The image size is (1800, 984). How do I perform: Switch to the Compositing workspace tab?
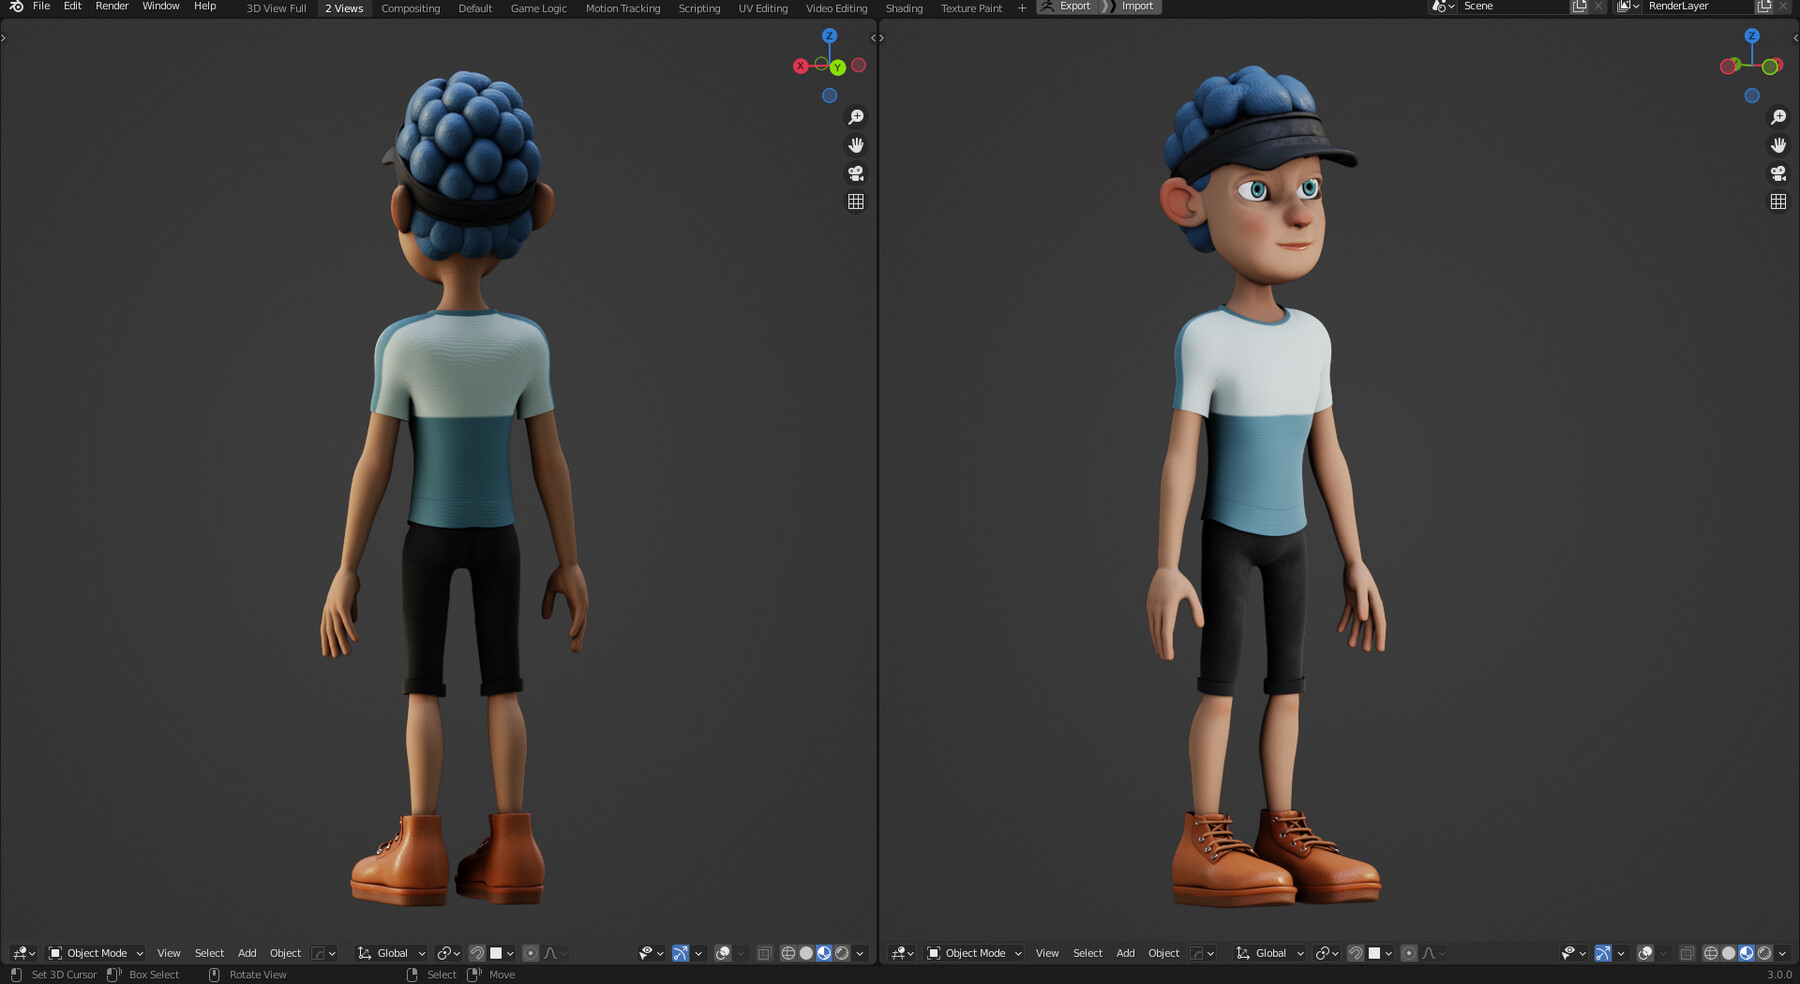click(410, 8)
